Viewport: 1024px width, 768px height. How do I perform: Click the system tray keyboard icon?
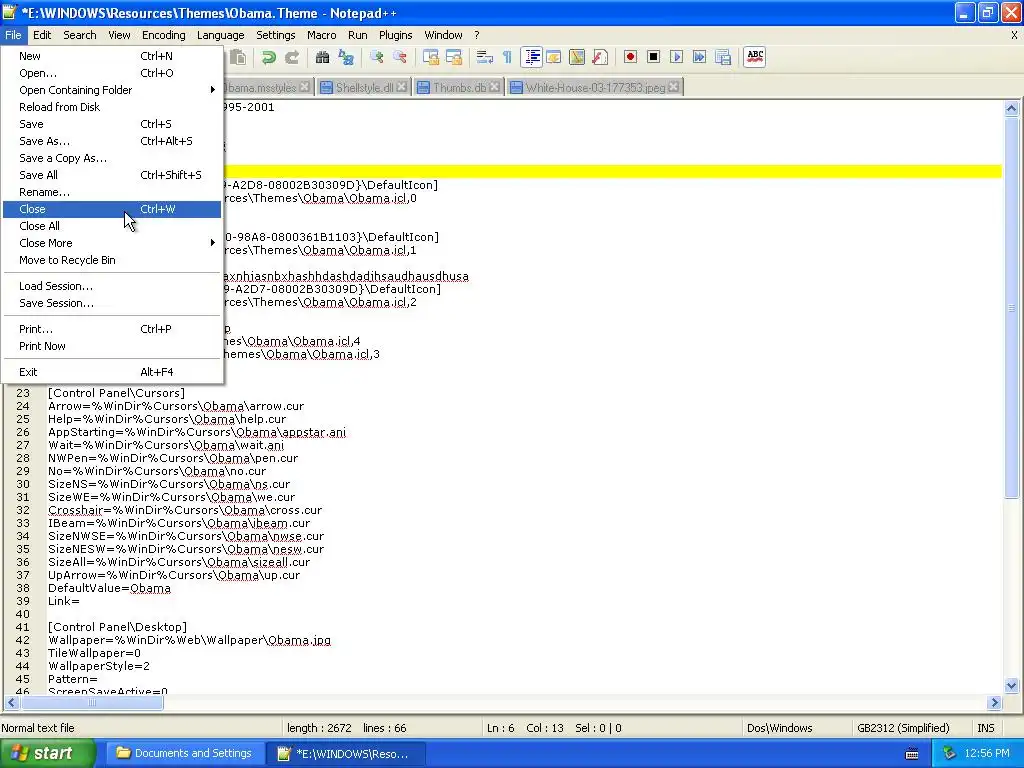(912, 754)
